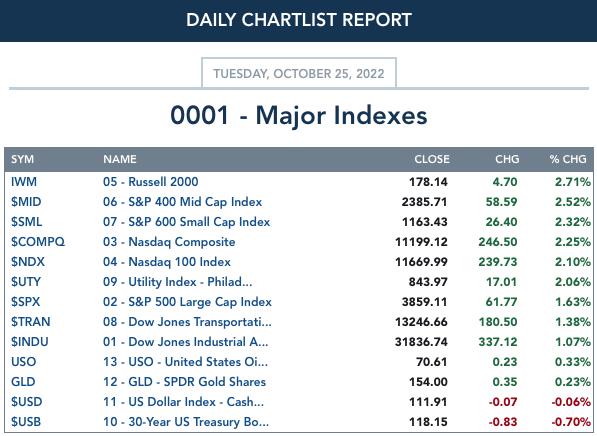Viewport: 597px width, 436px height.
Task: Click the $UTY symbol link
Action: (26, 282)
